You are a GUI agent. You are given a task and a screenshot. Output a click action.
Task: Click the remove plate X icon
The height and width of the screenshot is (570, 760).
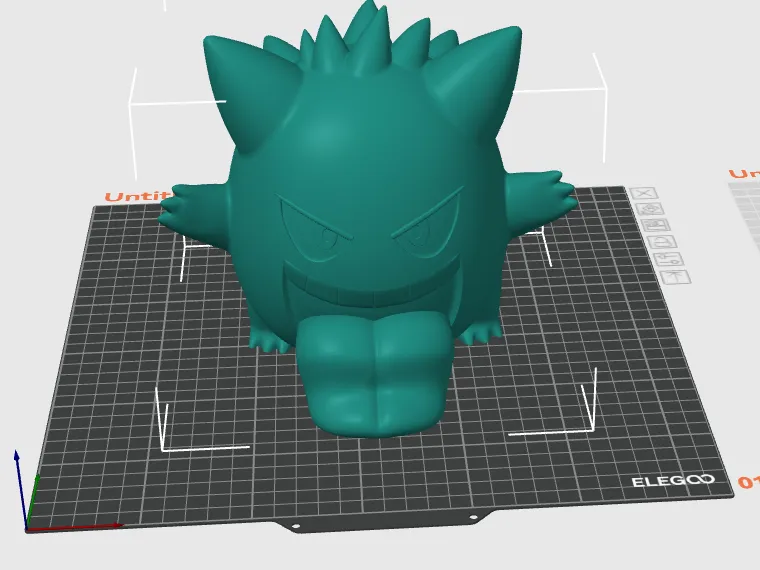click(x=644, y=193)
